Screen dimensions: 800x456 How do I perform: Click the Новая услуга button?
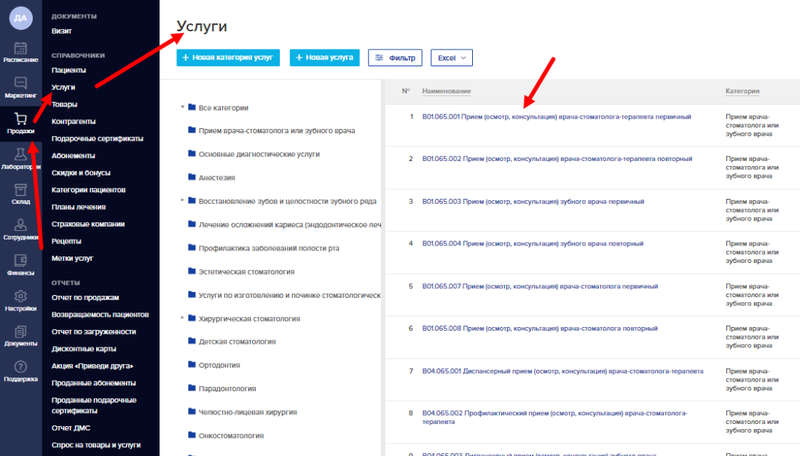[325, 58]
